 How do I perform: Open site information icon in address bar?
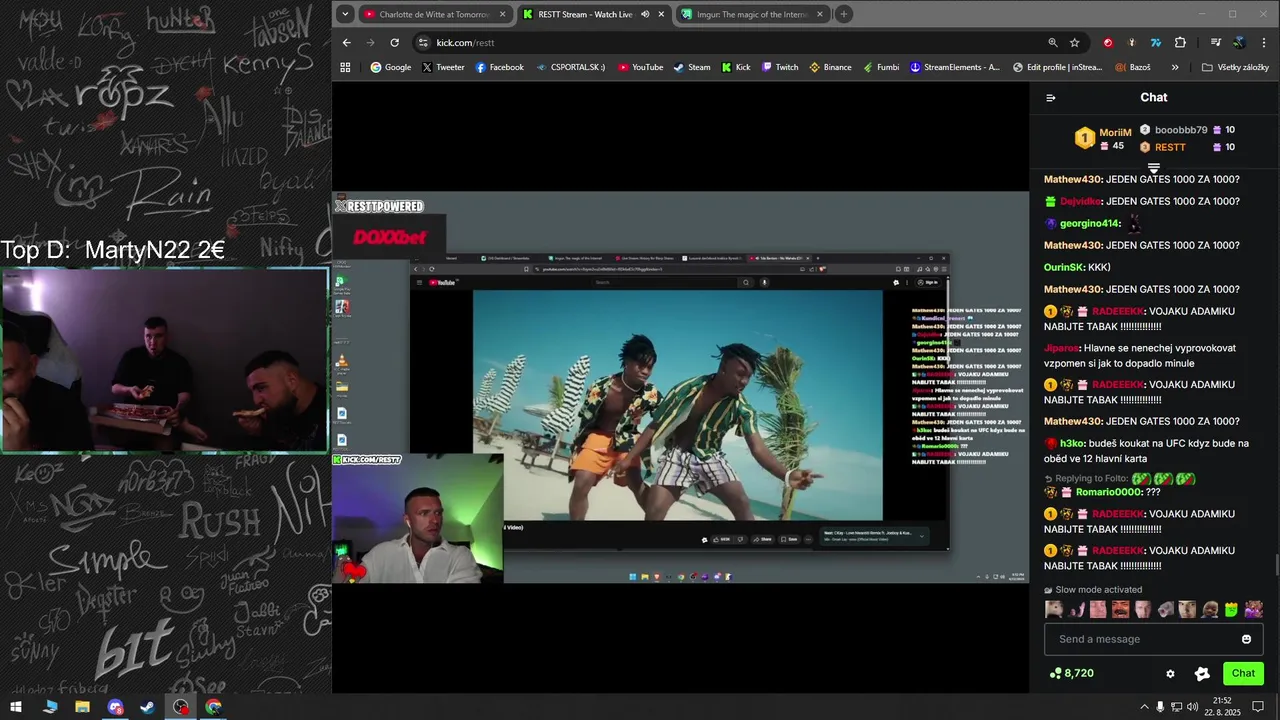tap(423, 43)
